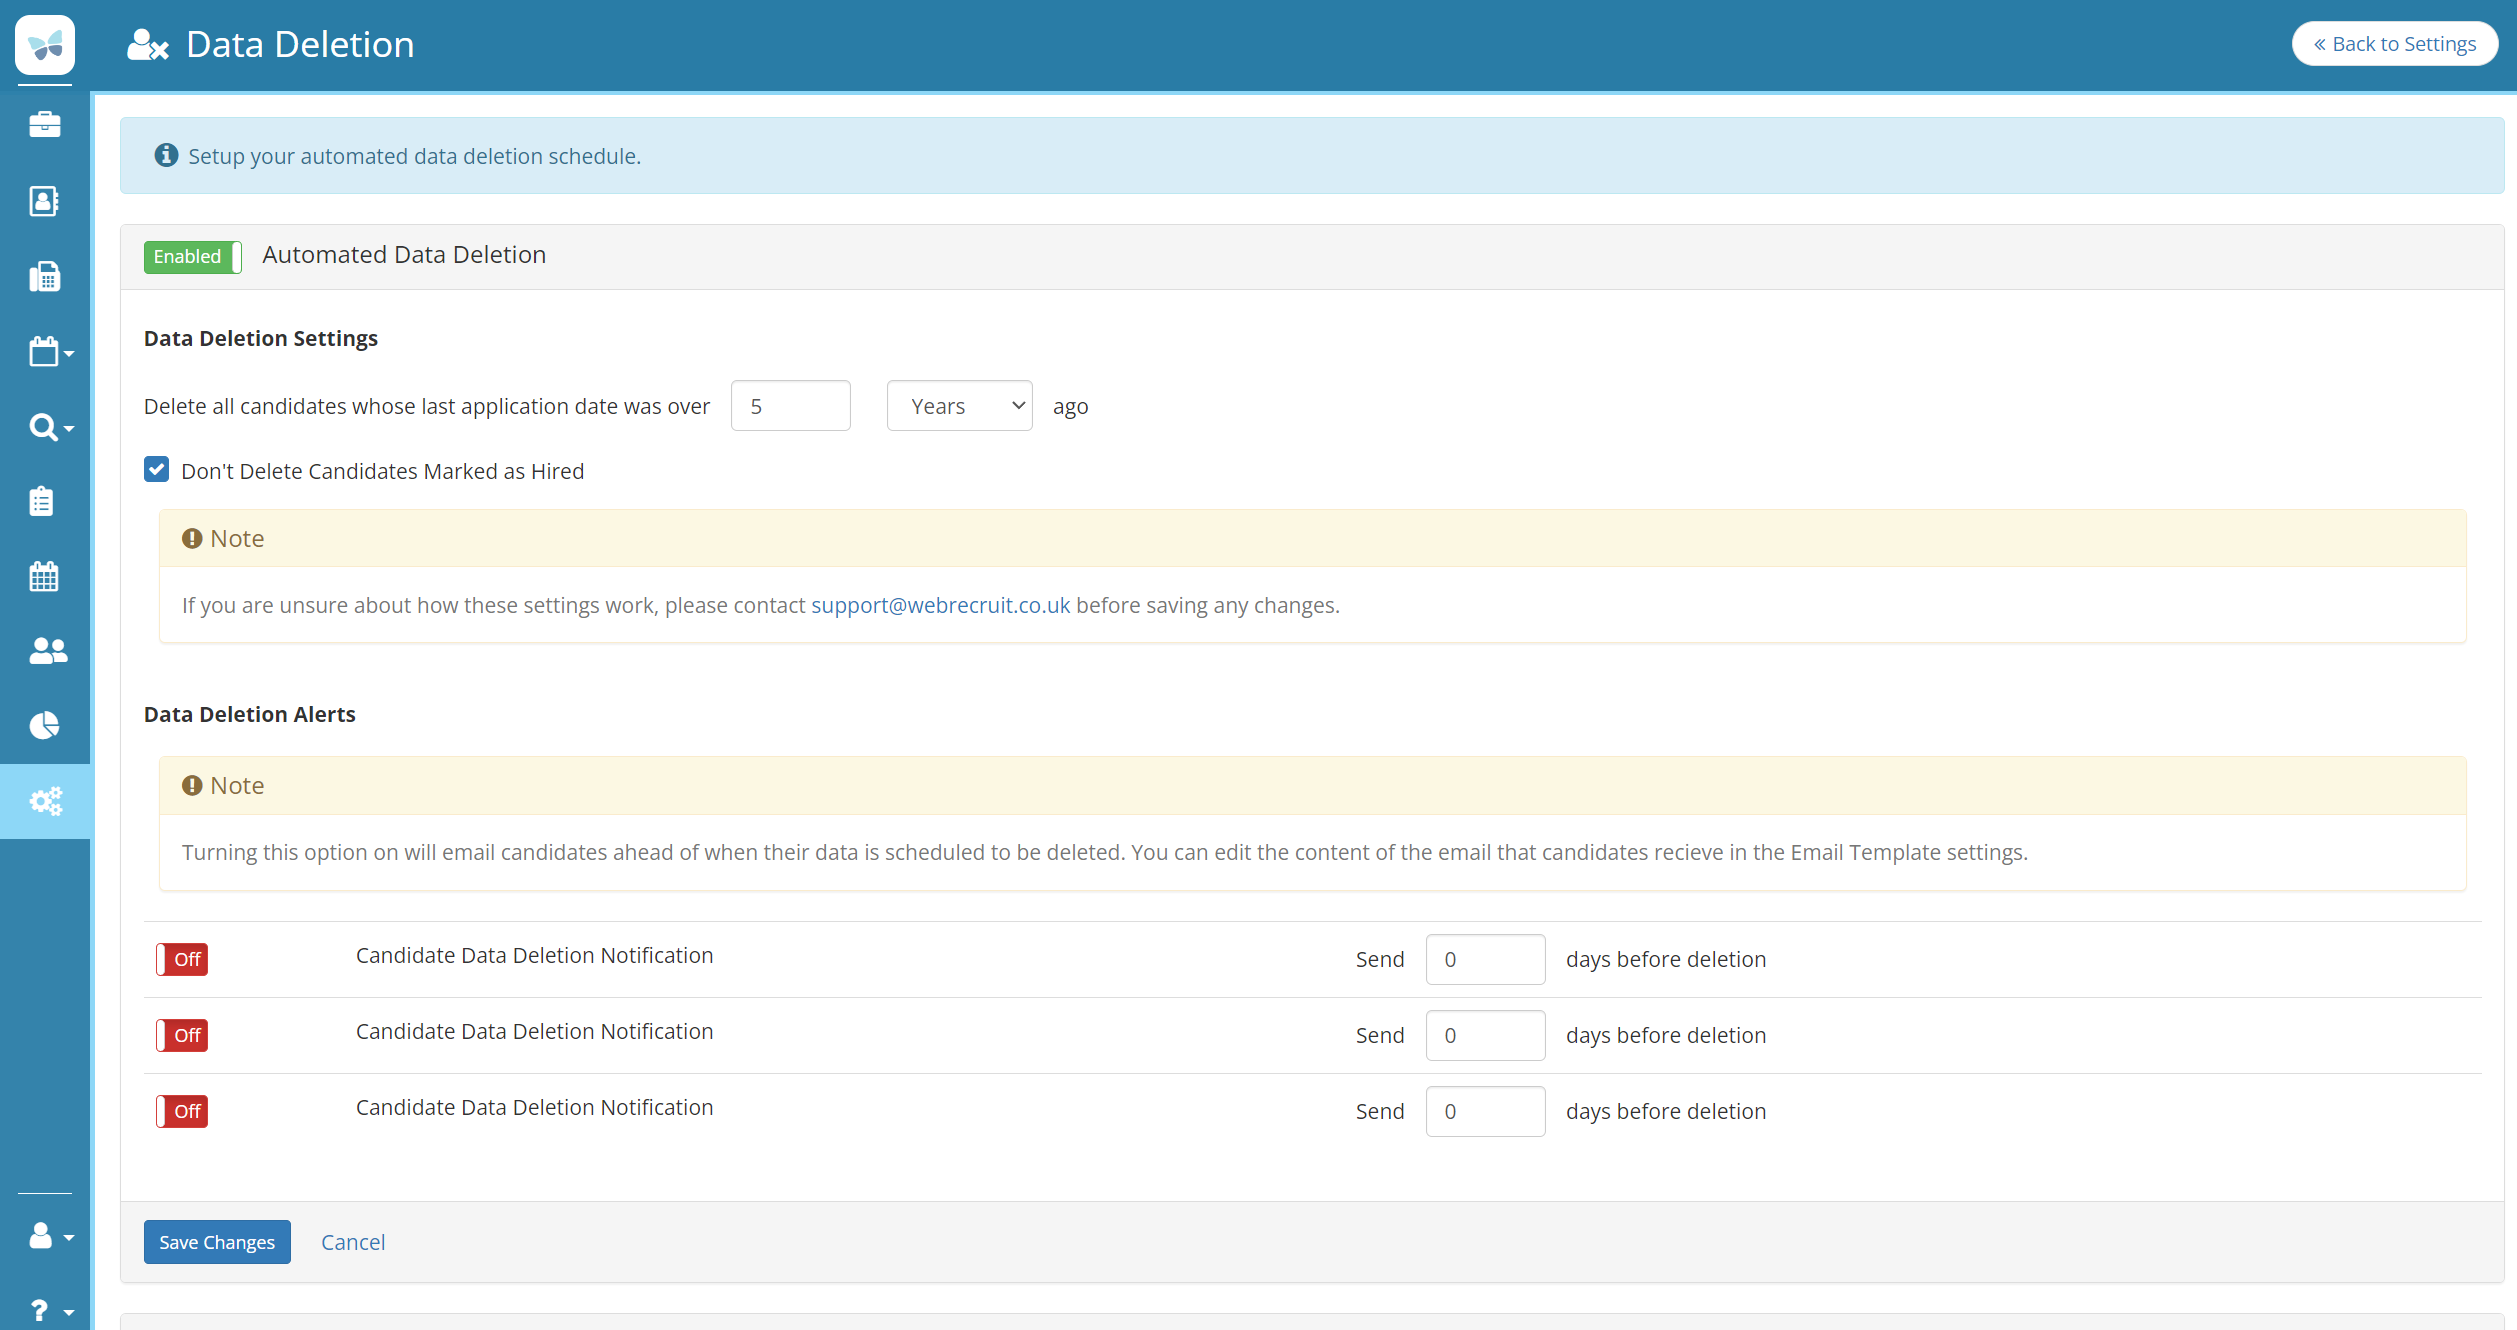Click the support@webrecruit.co.uk email link
The height and width of the screenshot is (1330, 2517).
point(940,605)
